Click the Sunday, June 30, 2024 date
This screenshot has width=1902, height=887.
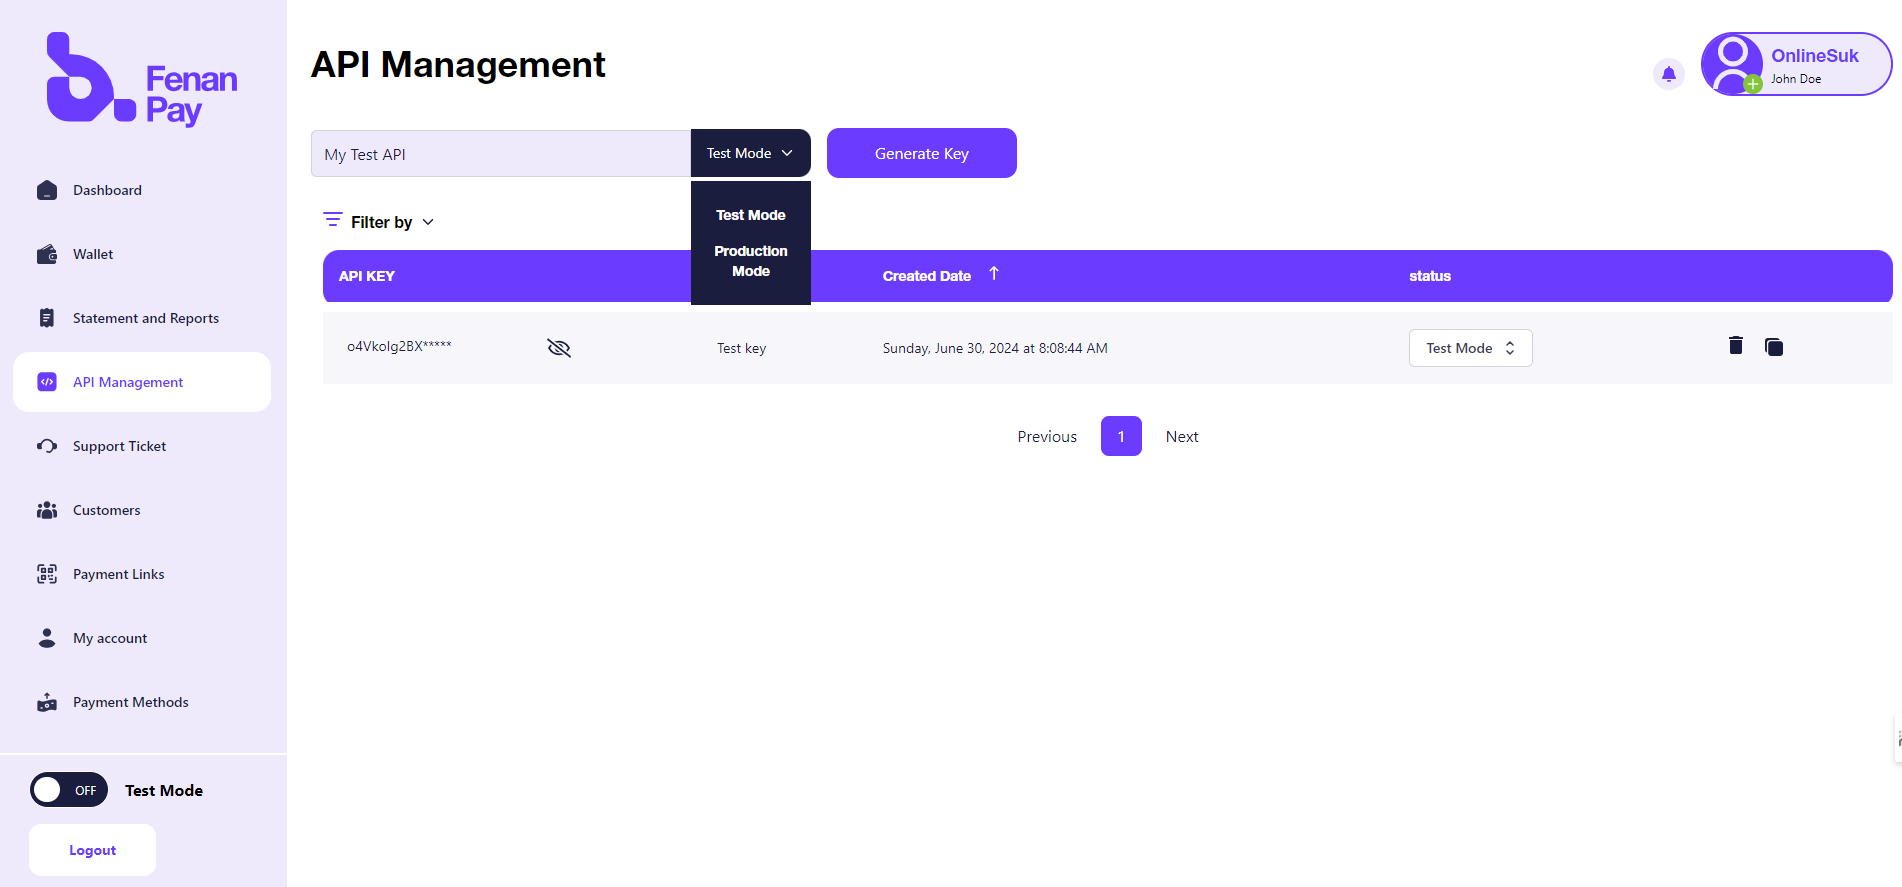pos(995,348)
